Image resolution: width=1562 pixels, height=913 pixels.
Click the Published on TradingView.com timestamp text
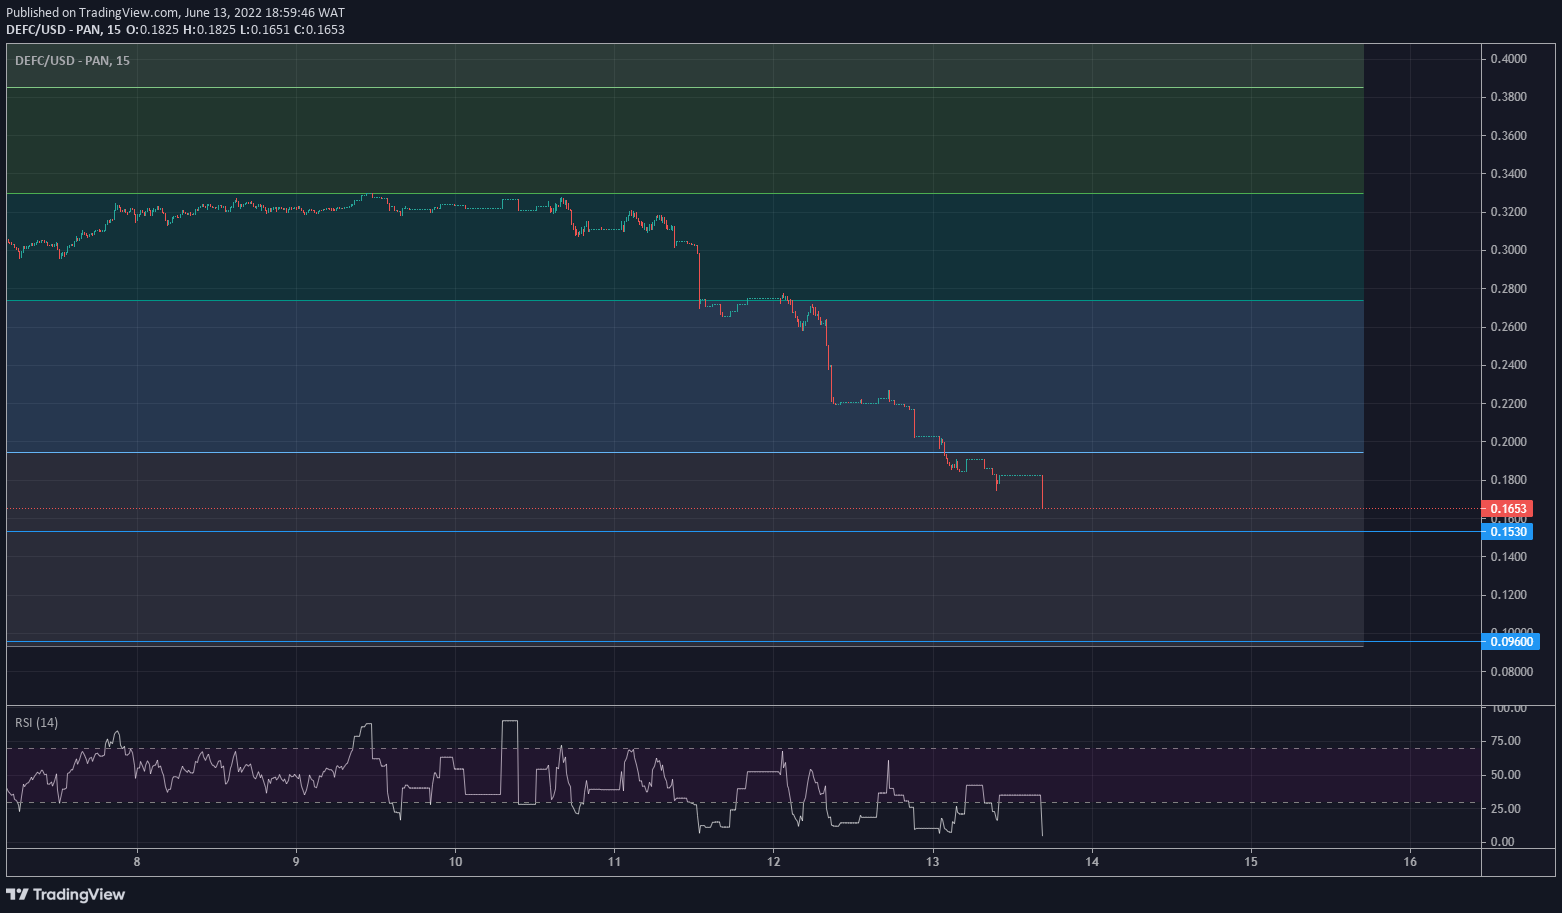coord(175,13)
